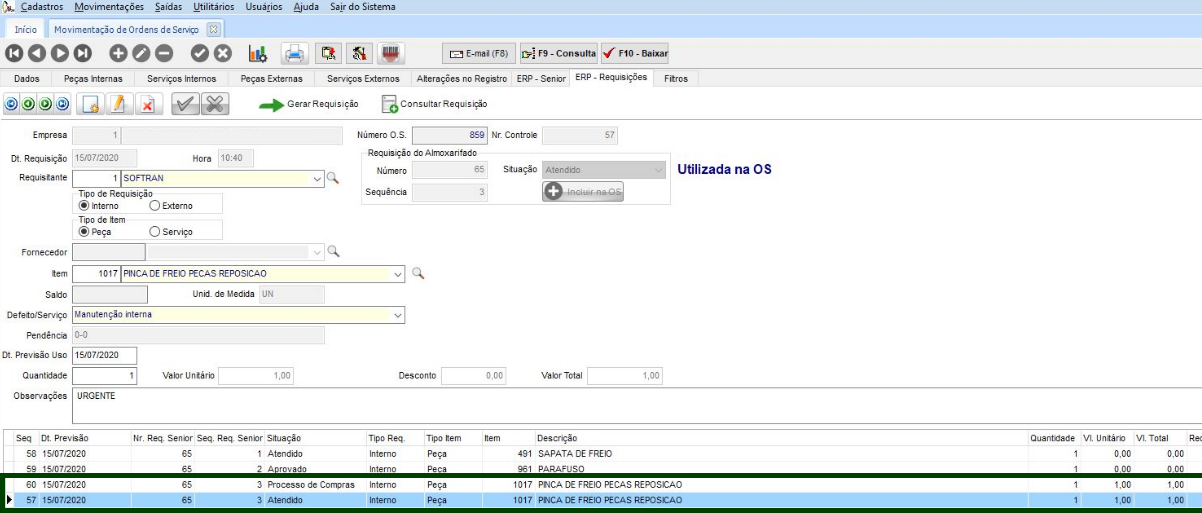1202x513 pixels.
Task: Go to first record in main toolbar
Action: coord(15,53)
